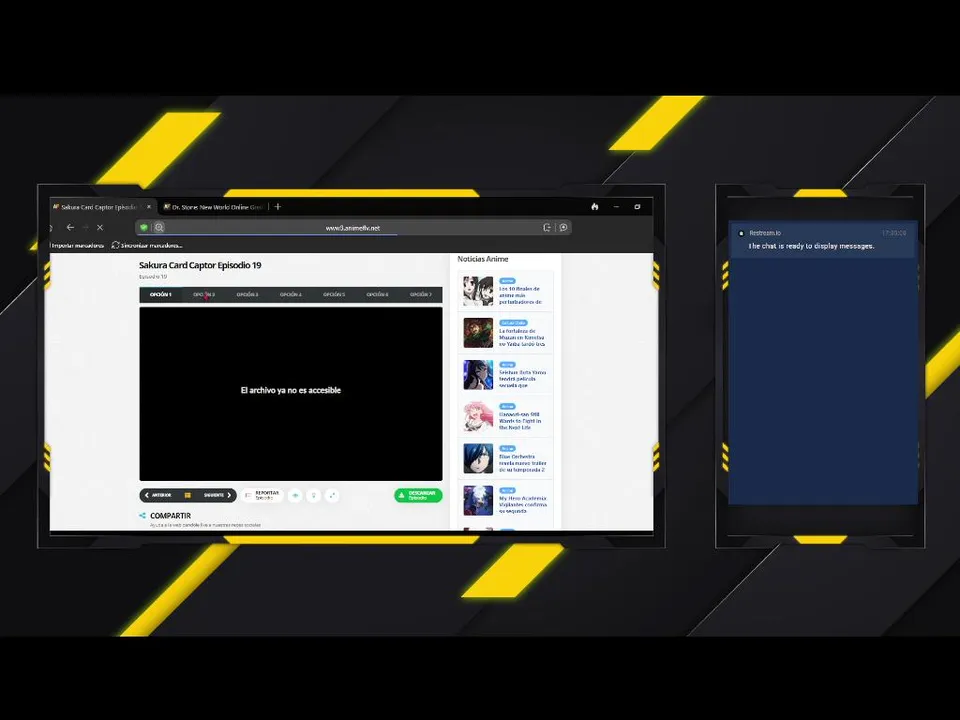Click the search magnifier icon in address bar
This screenshot has width=960, height=720.
(159, 227)
